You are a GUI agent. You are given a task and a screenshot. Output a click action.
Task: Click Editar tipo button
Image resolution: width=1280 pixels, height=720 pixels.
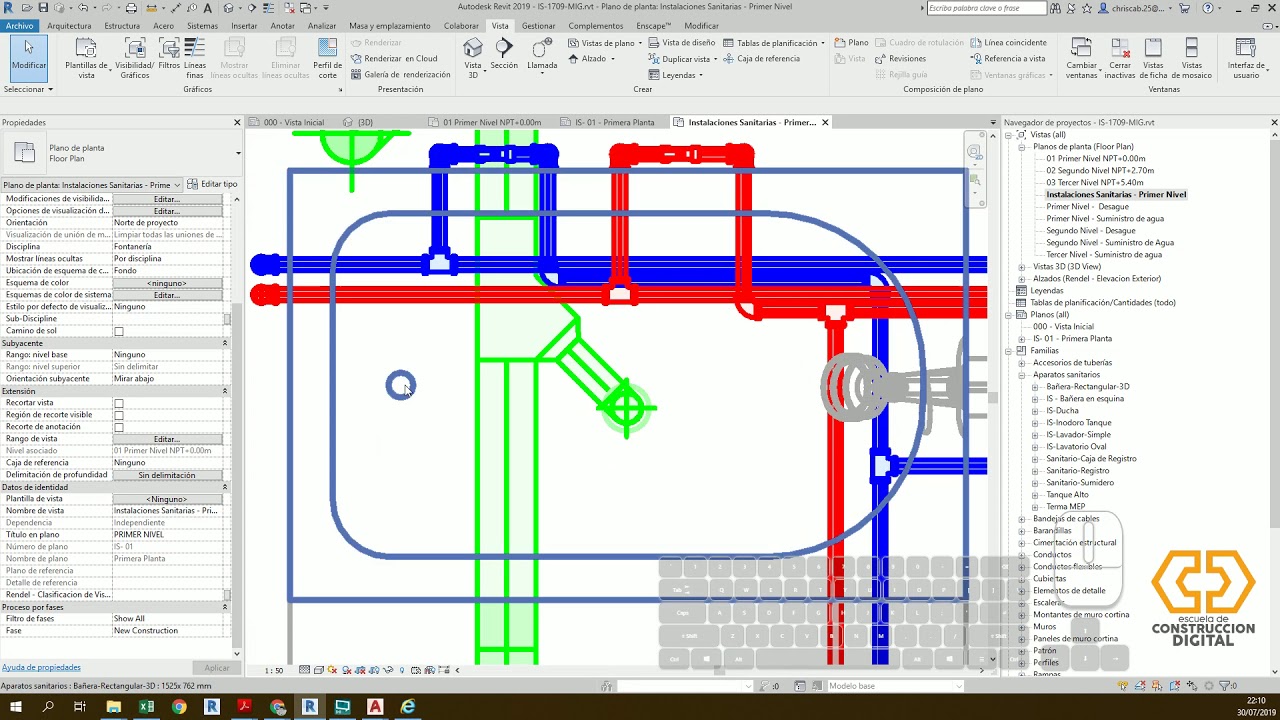(x=212, y=184)
